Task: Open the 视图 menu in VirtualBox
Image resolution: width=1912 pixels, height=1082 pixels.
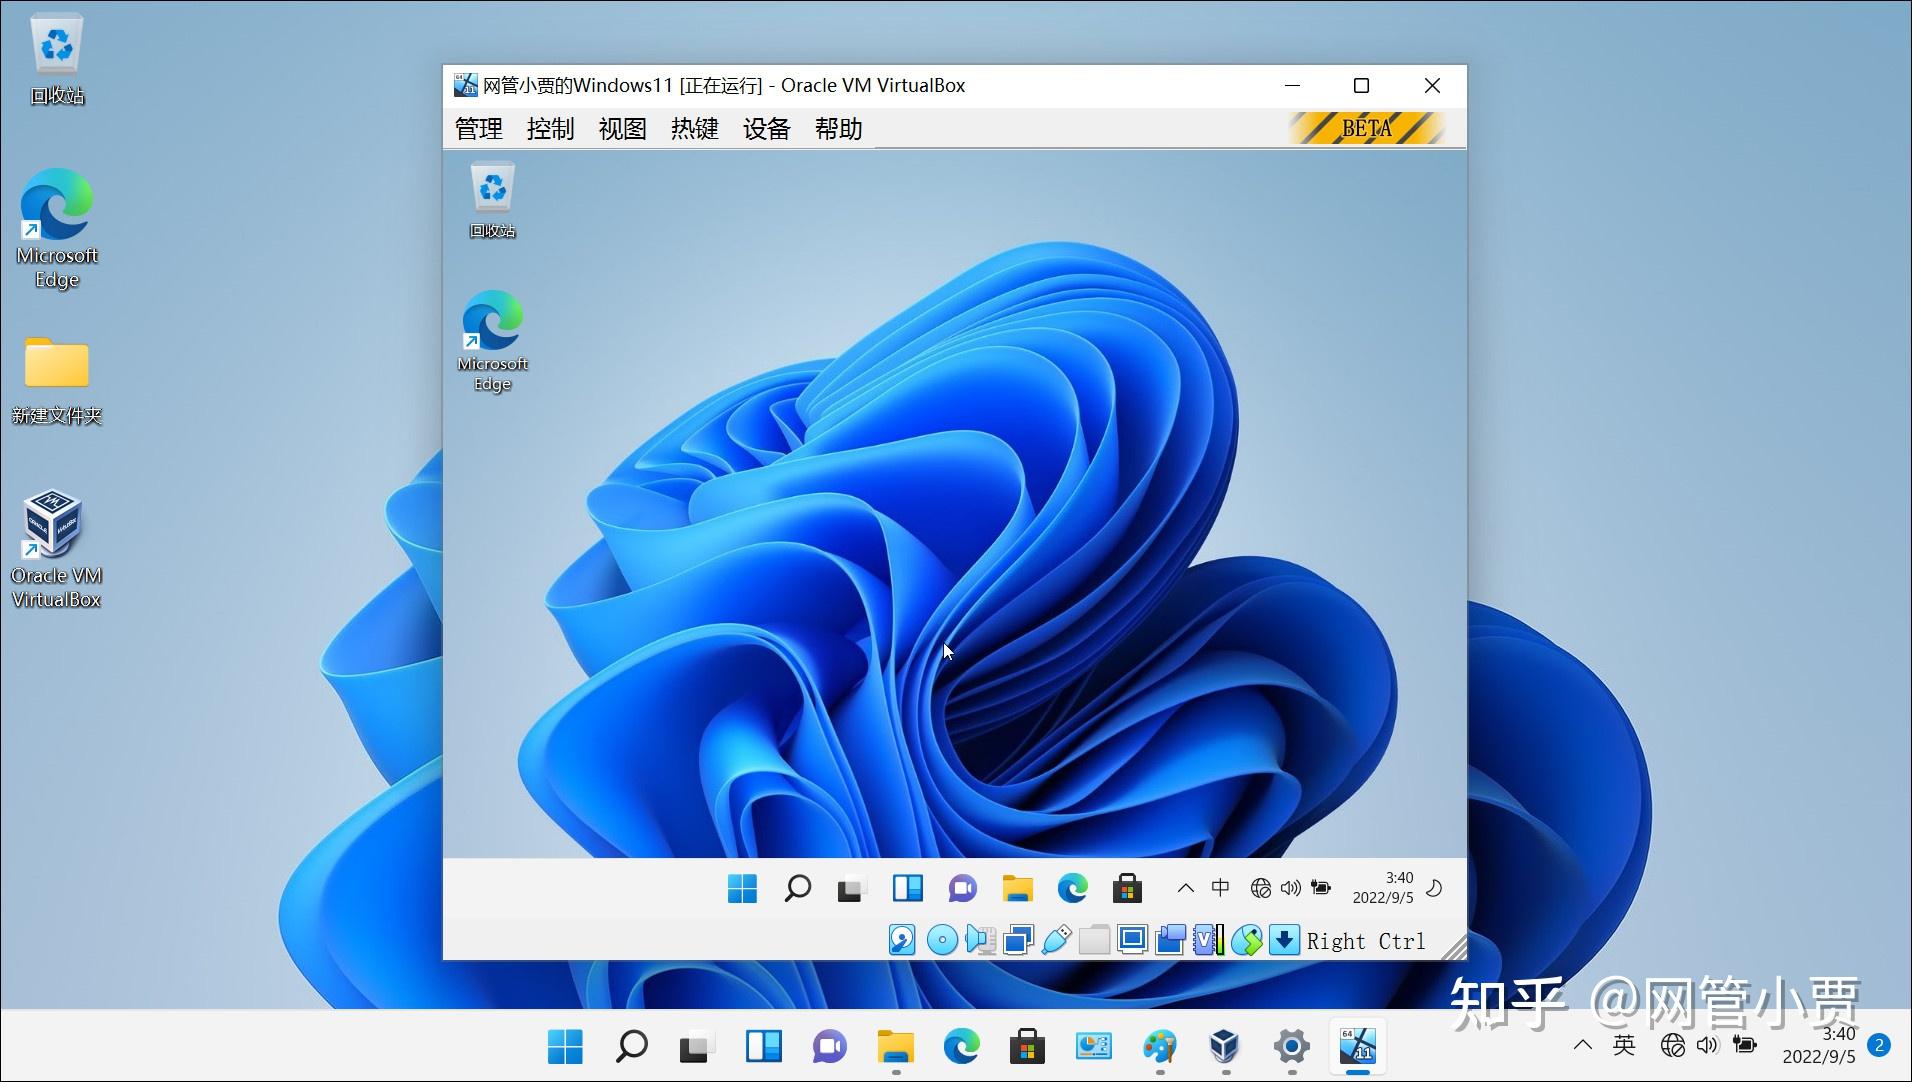Action: (x=623, y=129)
